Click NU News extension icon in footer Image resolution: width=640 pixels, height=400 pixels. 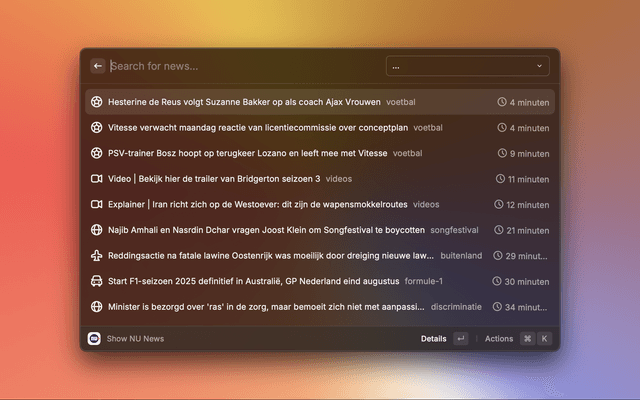(x=95, y=339)
